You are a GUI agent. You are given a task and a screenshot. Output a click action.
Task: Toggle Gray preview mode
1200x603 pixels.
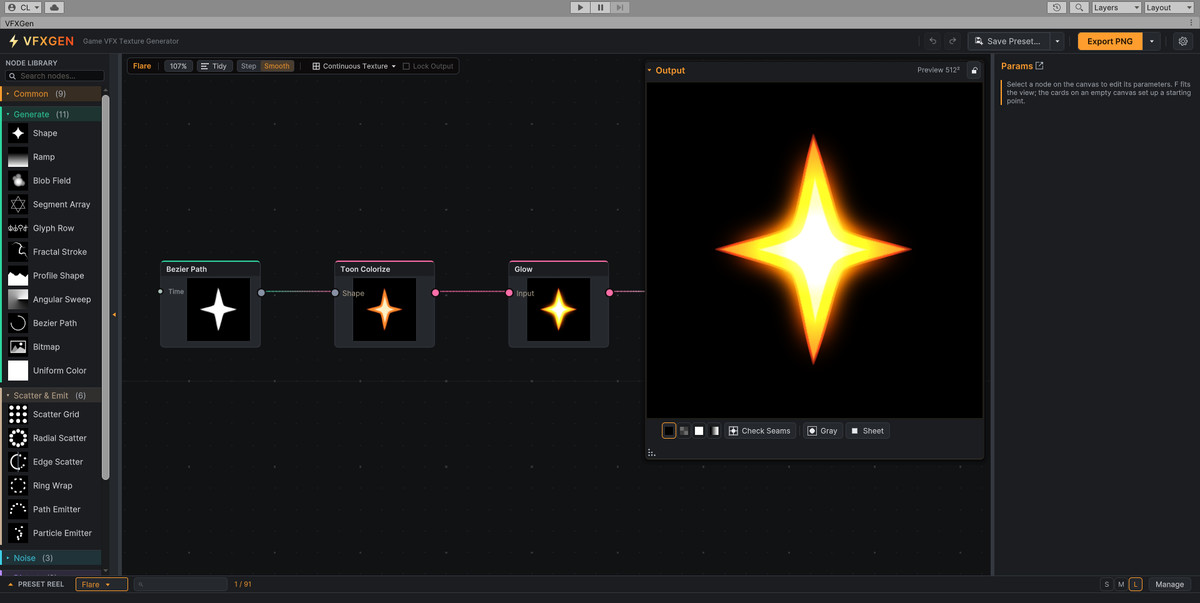(822, 431)
